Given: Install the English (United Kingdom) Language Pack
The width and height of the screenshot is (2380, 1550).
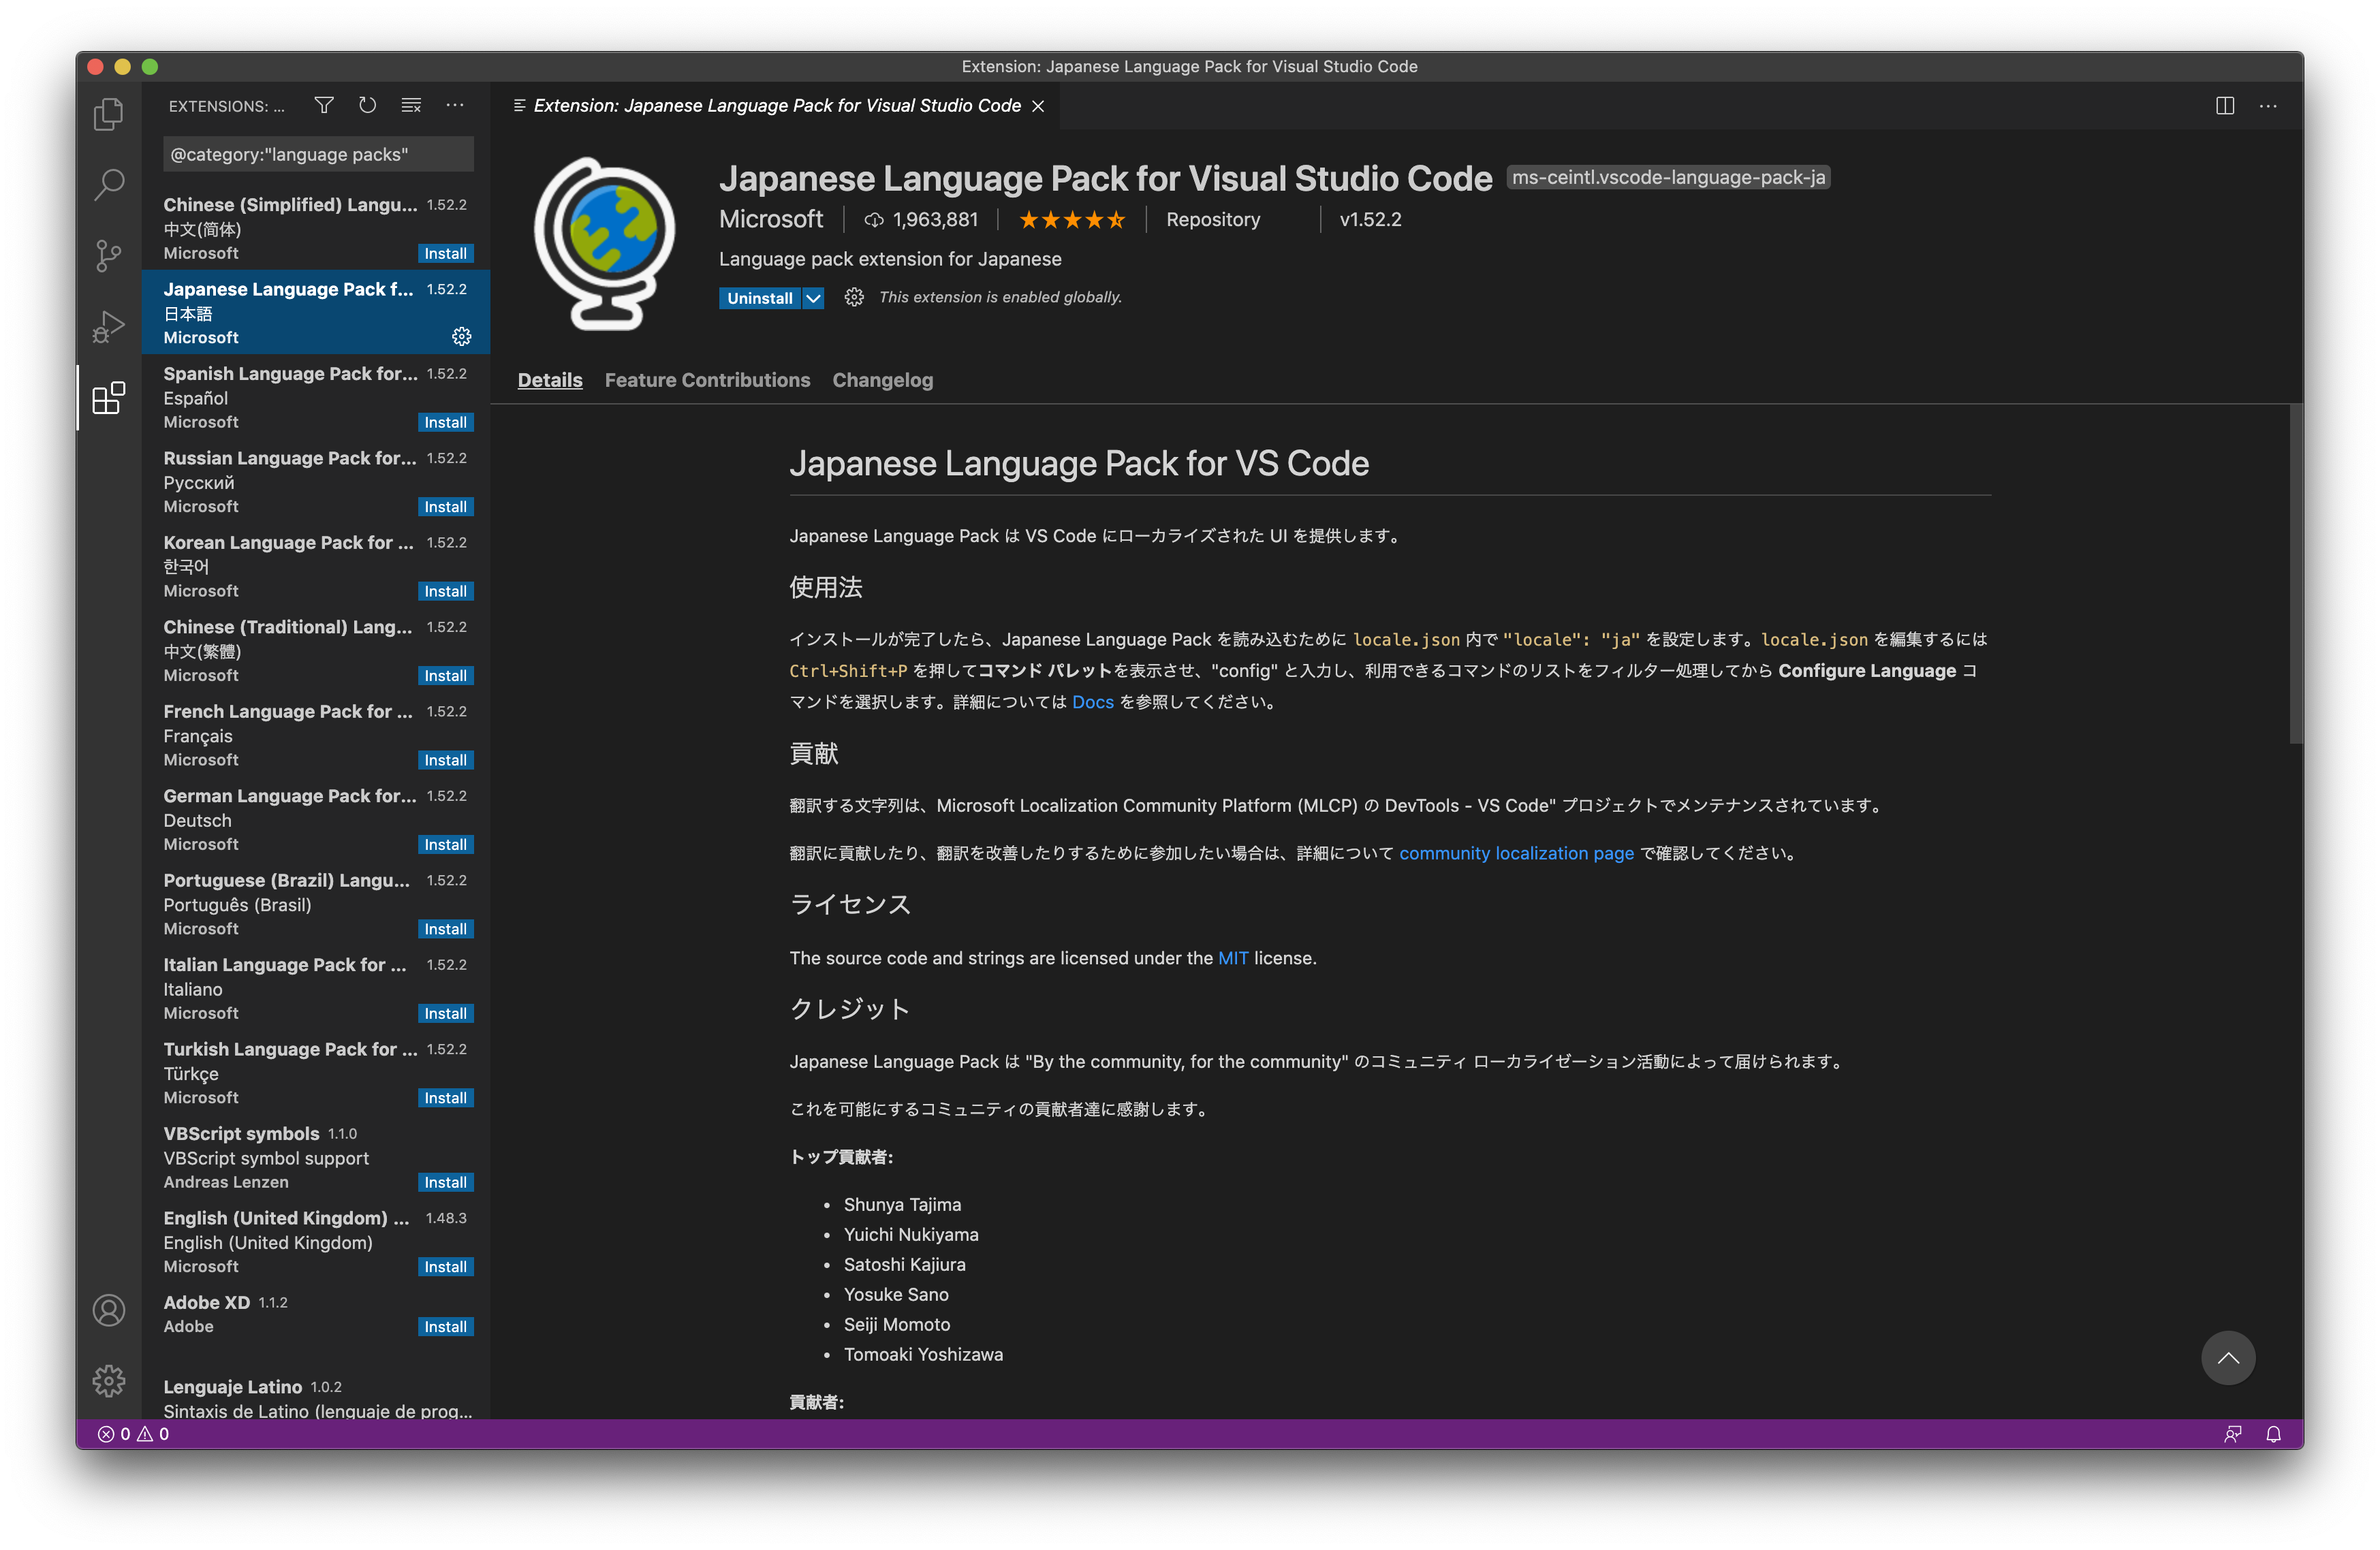Looking at the screenshot, I should click(x=445, y=1267).
